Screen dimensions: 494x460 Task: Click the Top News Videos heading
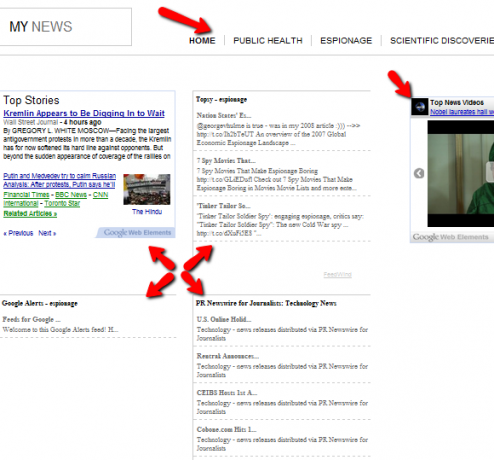pos(457,102)
